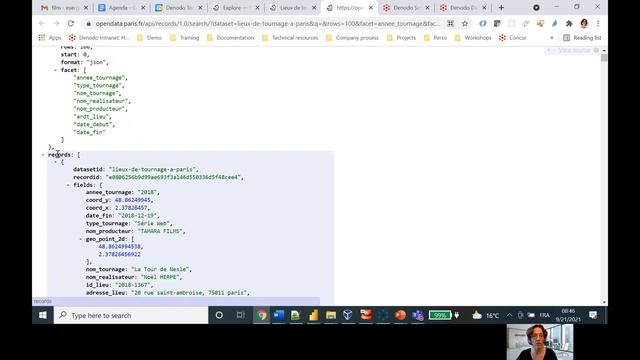640x360 pixels.
Task: Open the Projects bookmarks folder
Action: click(401, 38)
